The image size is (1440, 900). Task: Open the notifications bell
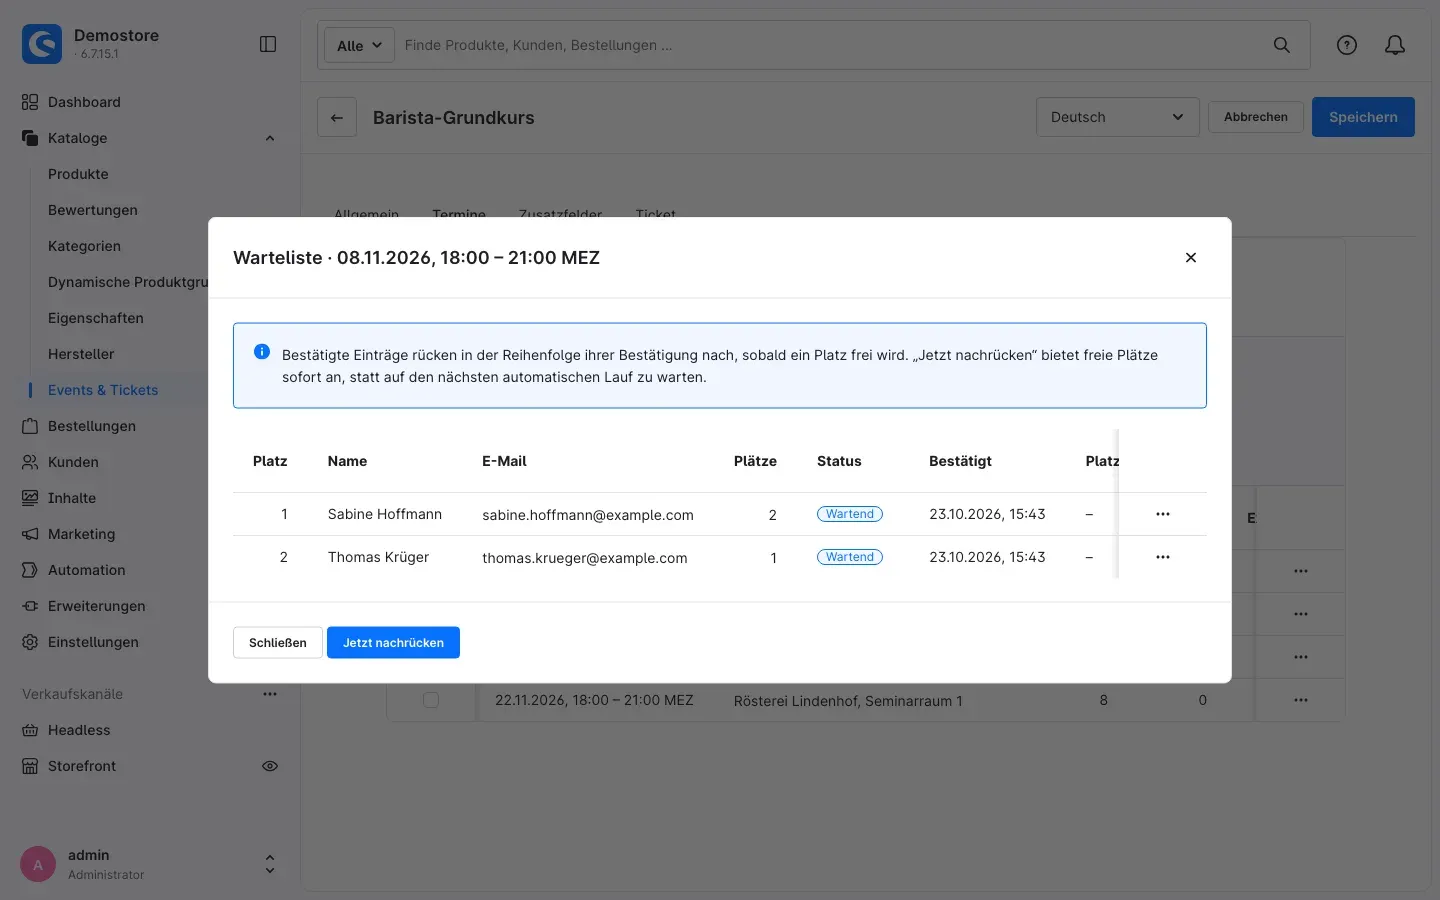(1395, 45)
